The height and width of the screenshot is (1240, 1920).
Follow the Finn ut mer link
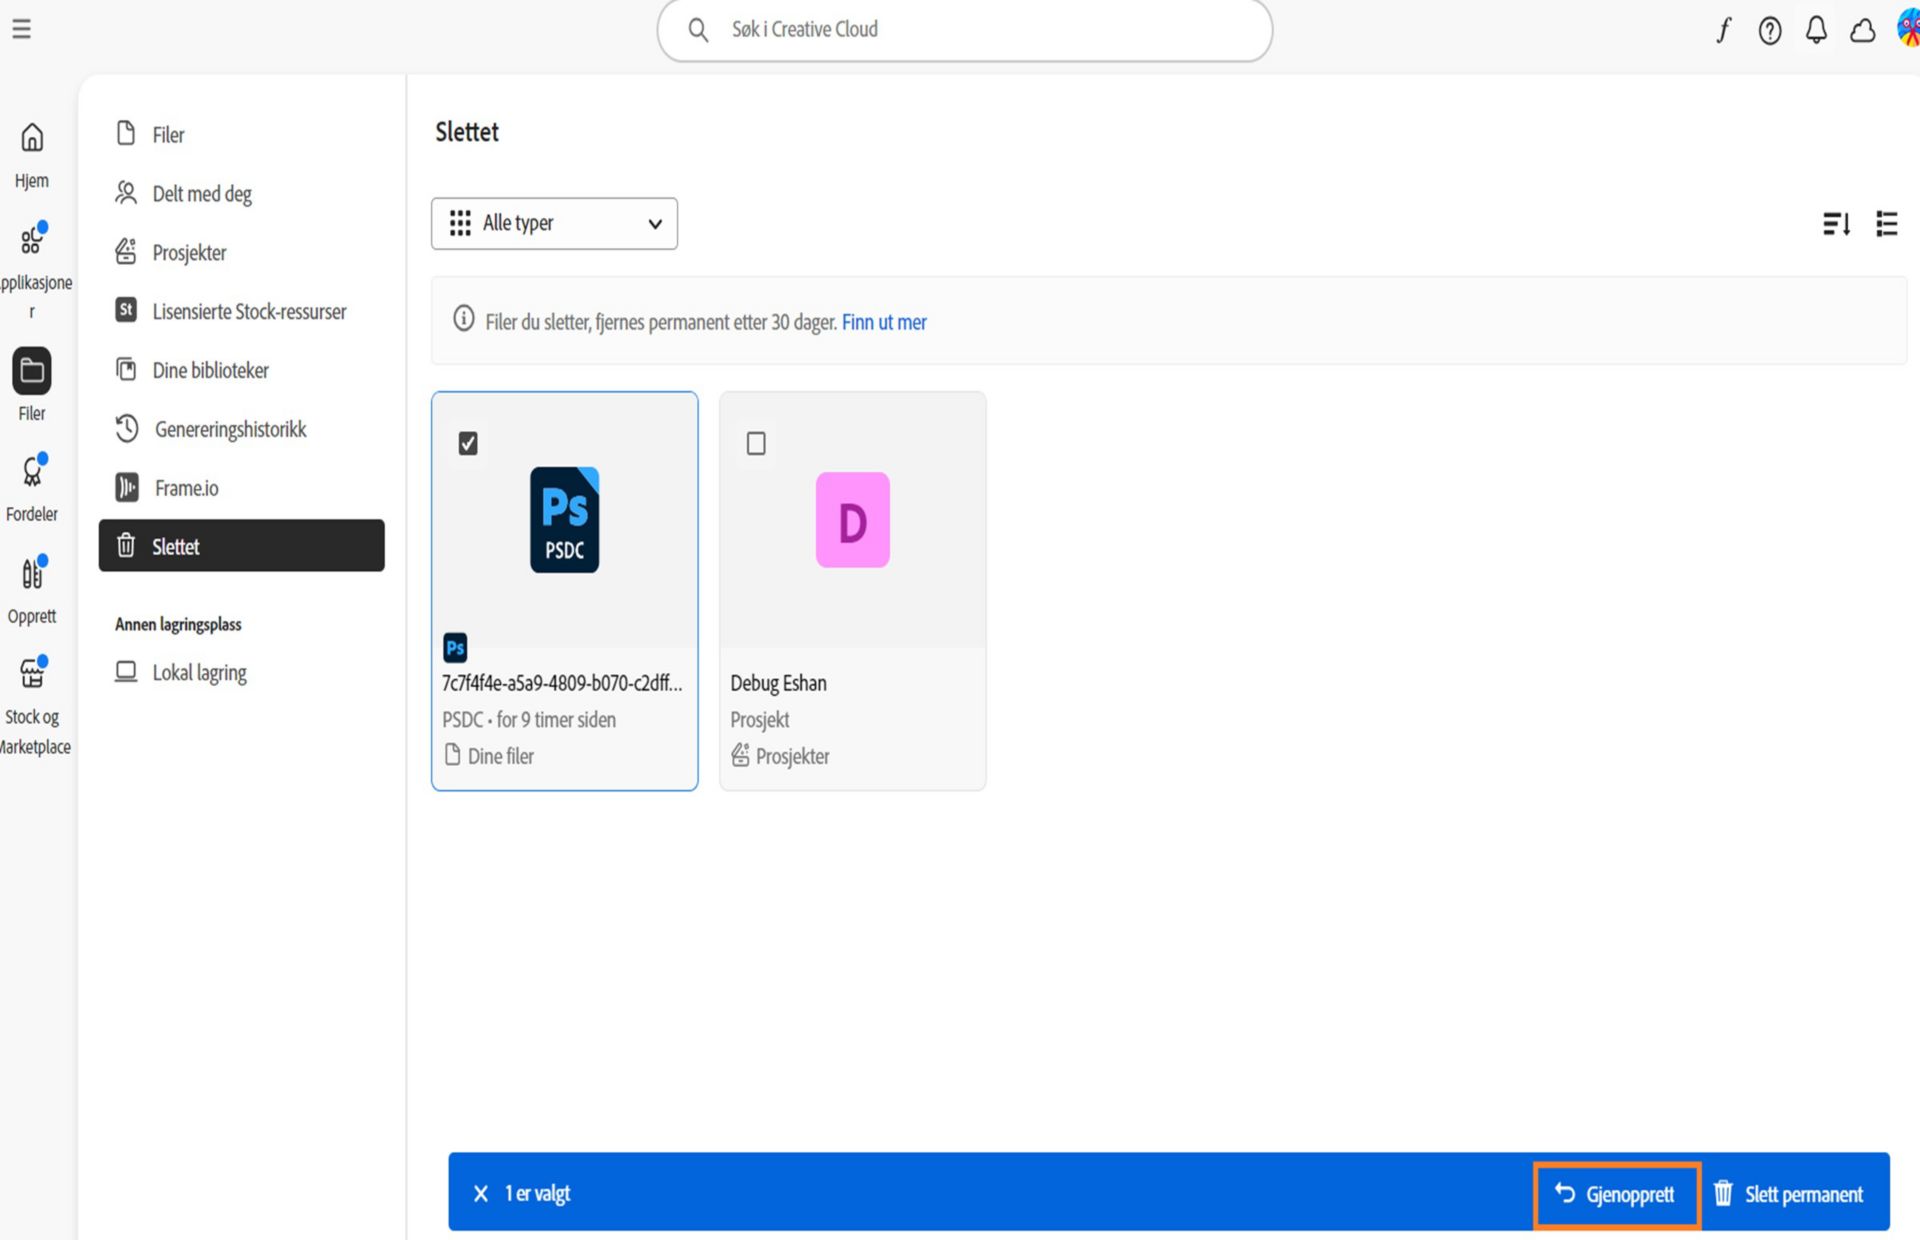(x=884, y=322)
